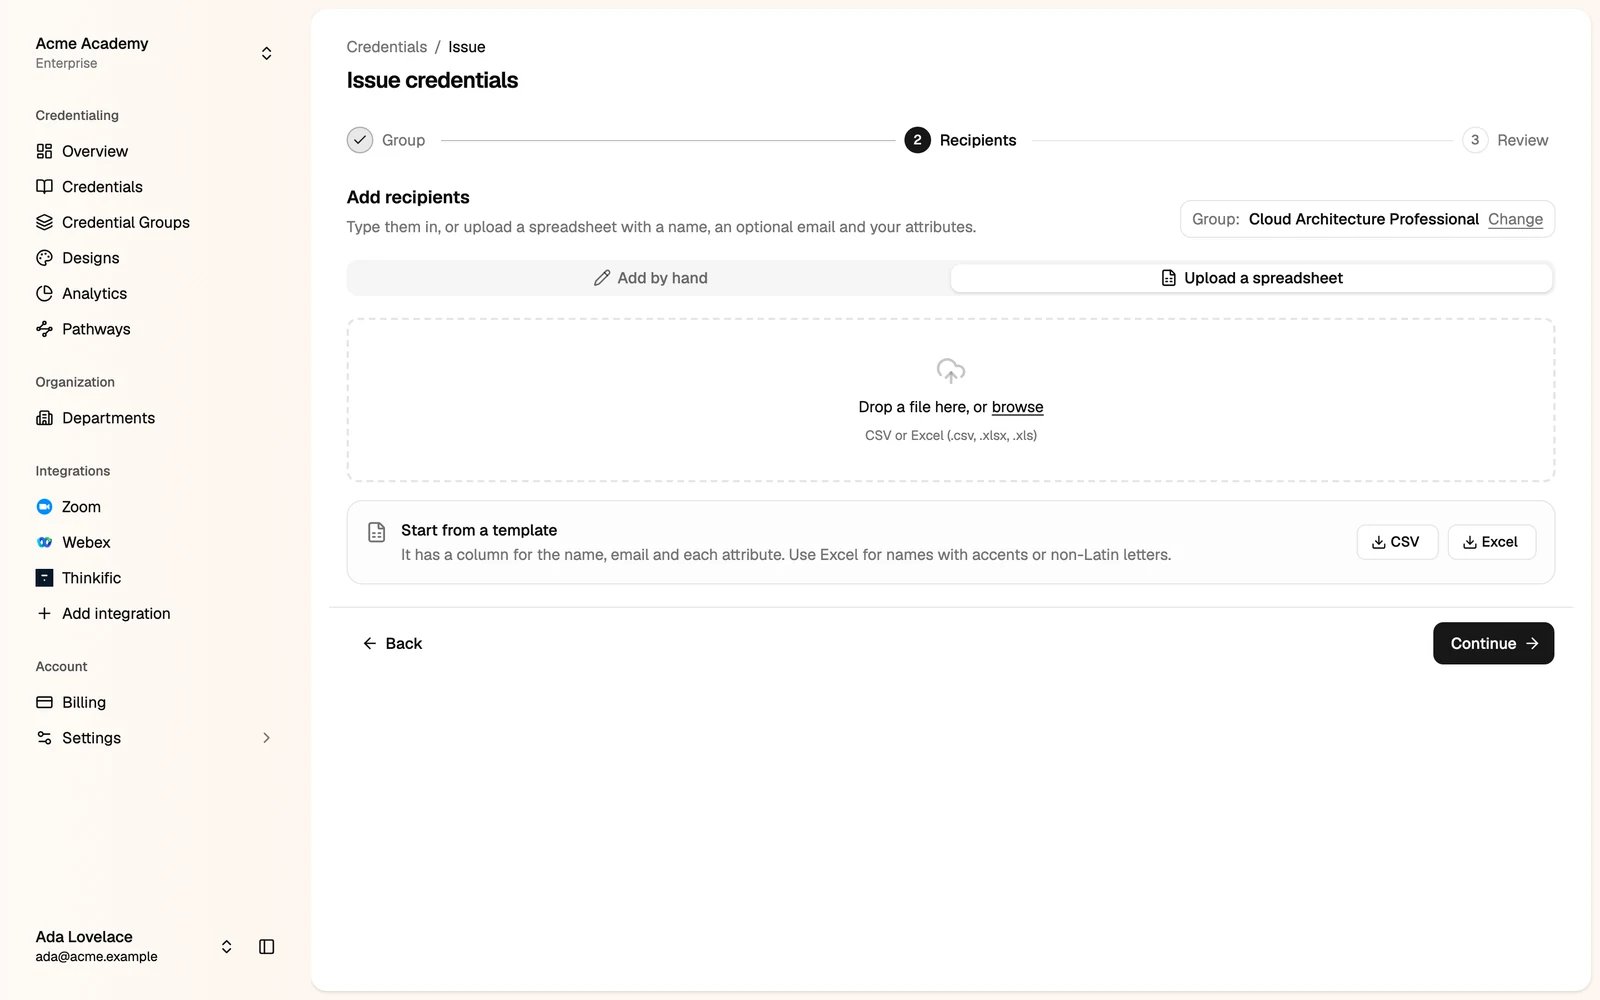Select Upload a spreadsheet tab
This screenshot has height=1000, width=1600.
coord(1251,278)
